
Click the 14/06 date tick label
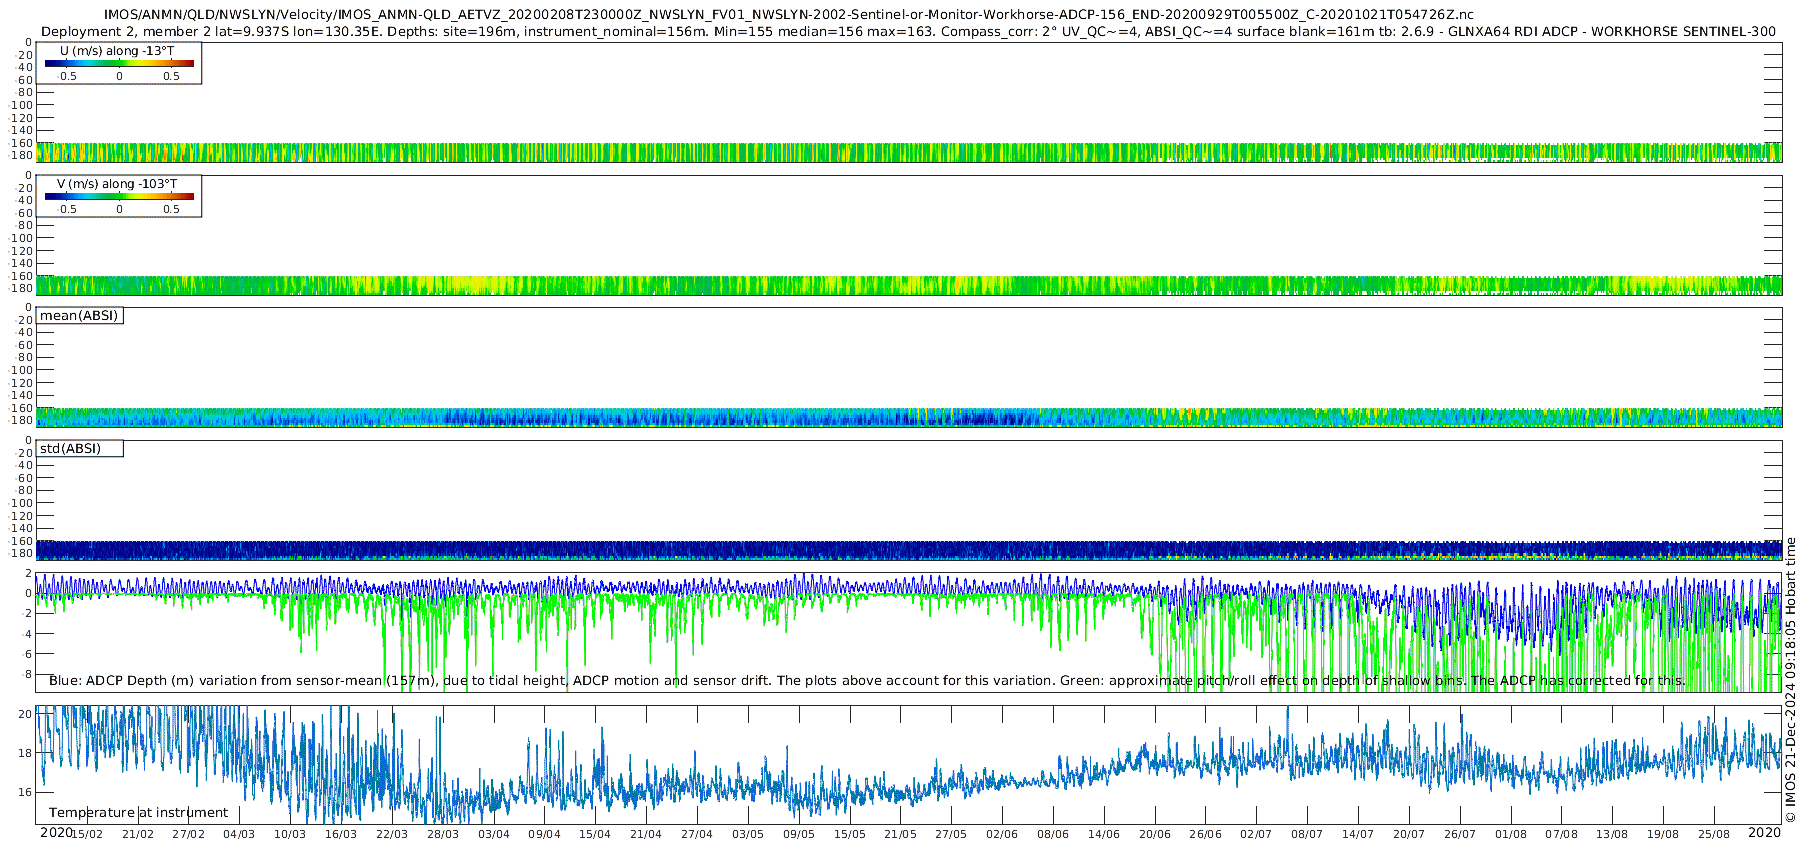[x=1104, y=834]
